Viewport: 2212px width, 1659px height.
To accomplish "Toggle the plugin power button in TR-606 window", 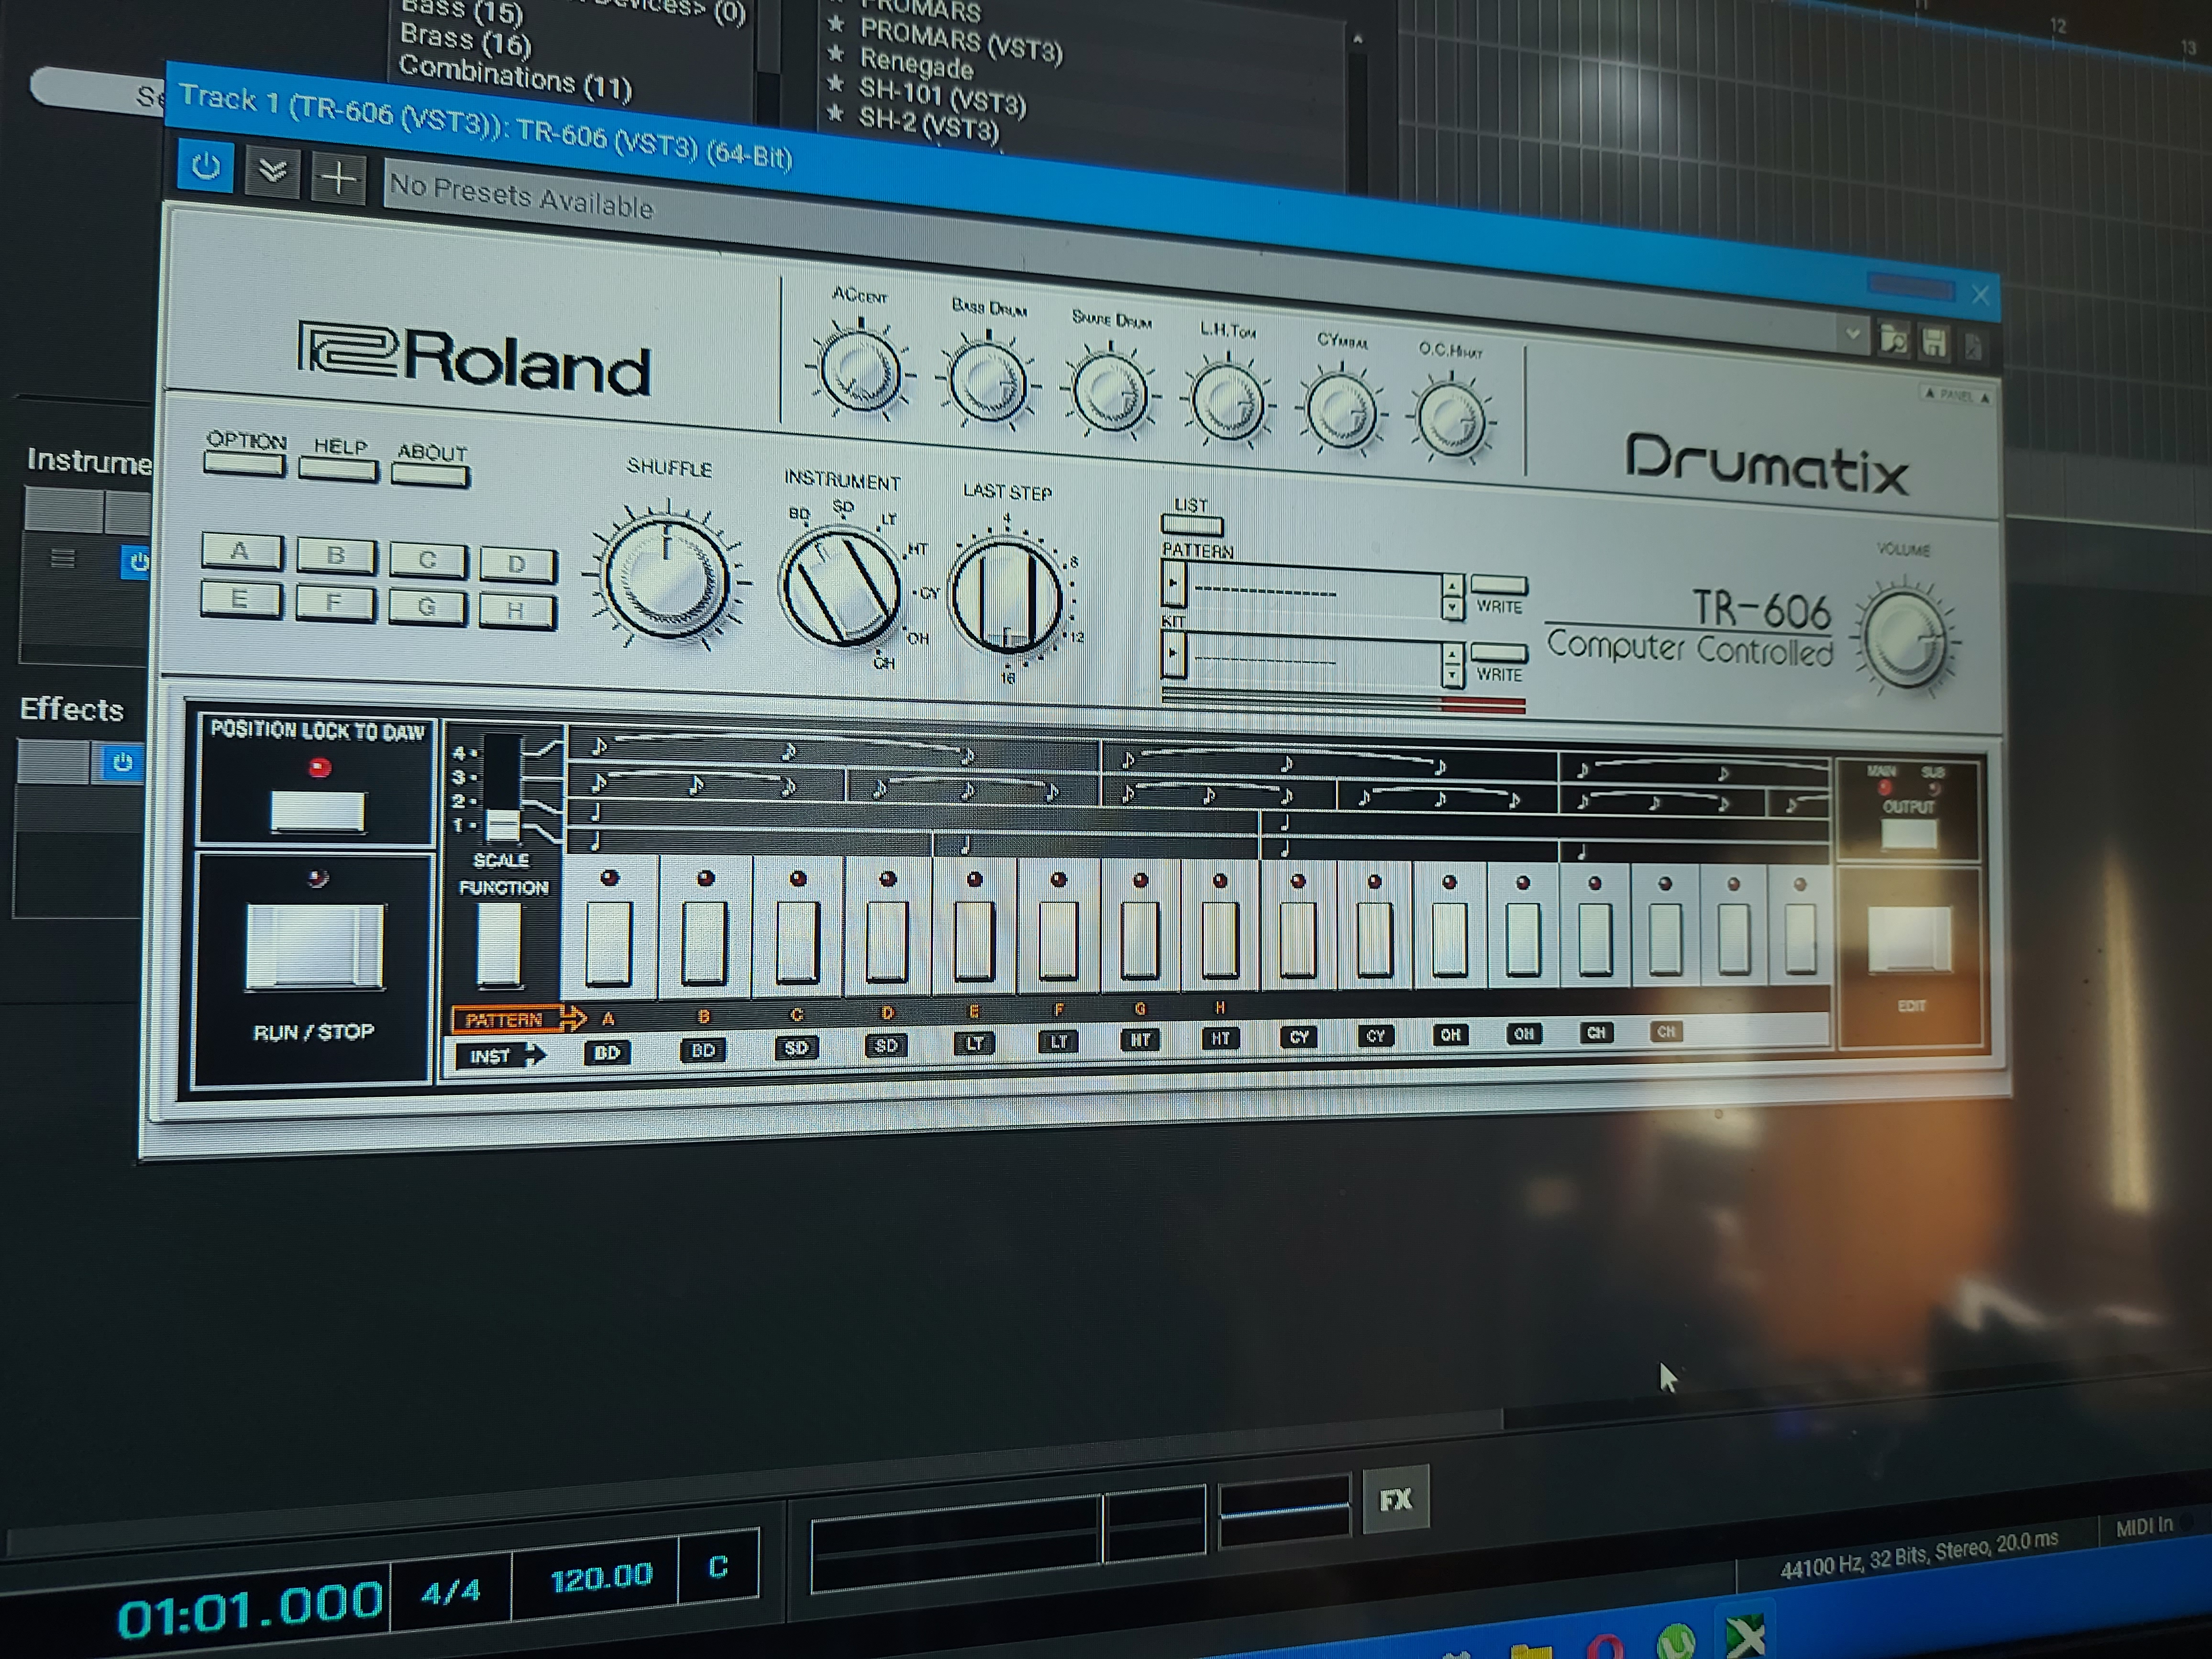I will click(206, 166).
